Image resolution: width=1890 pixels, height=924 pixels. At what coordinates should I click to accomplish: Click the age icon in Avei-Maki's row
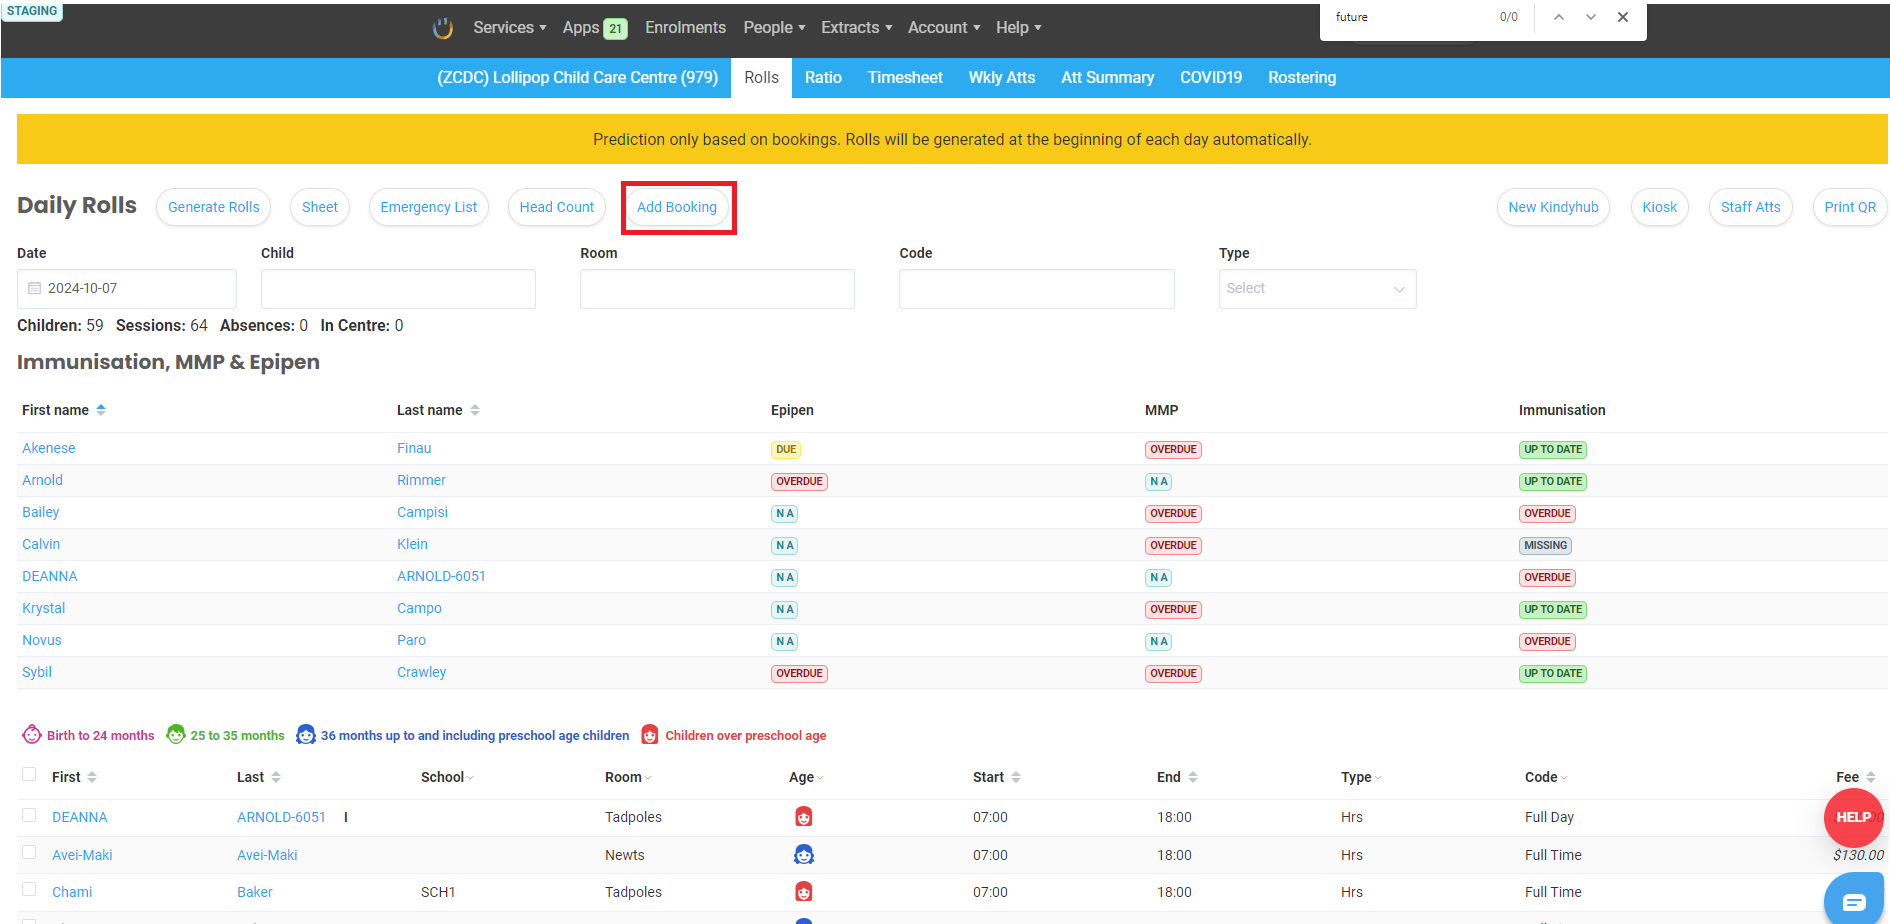coord(803,855)
